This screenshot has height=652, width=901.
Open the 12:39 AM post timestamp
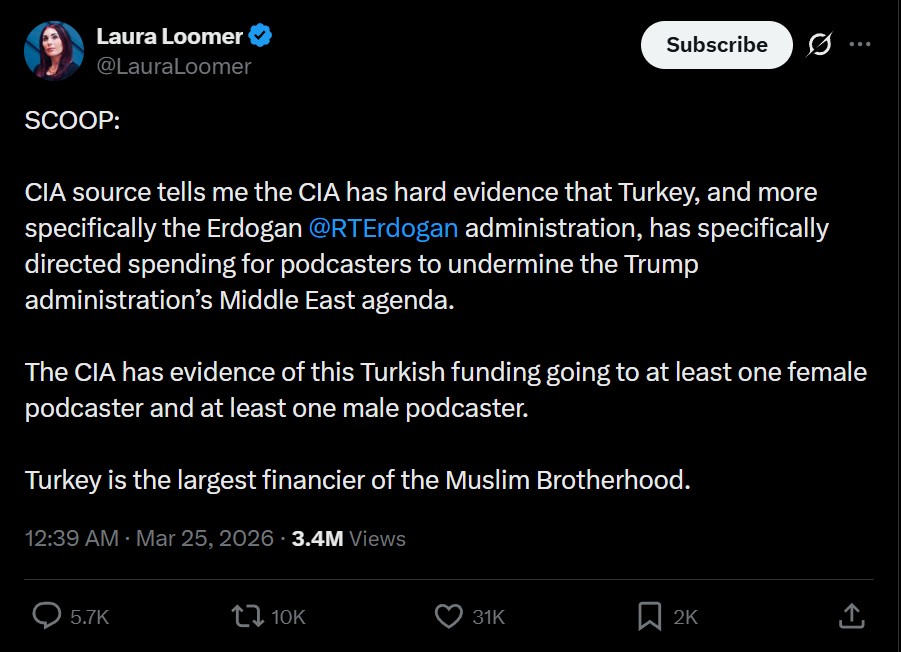72,538
